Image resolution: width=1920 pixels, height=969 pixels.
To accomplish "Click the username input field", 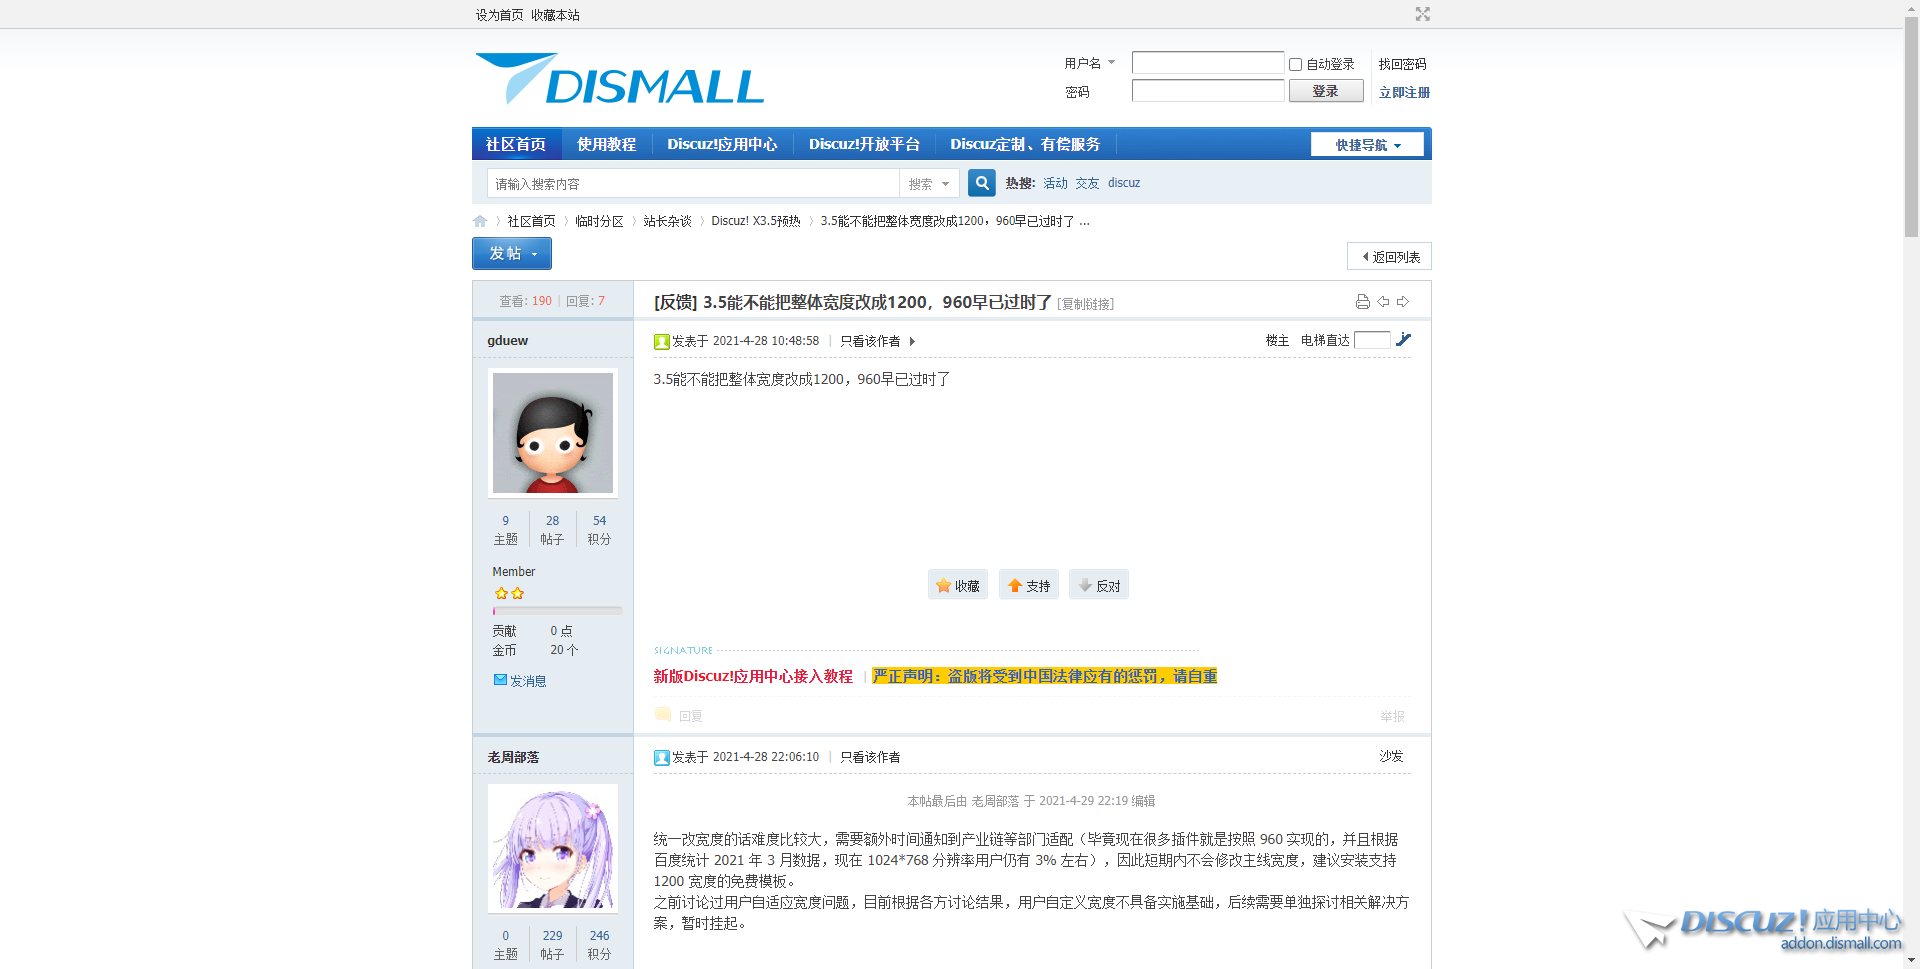I will coord(1208,63).
